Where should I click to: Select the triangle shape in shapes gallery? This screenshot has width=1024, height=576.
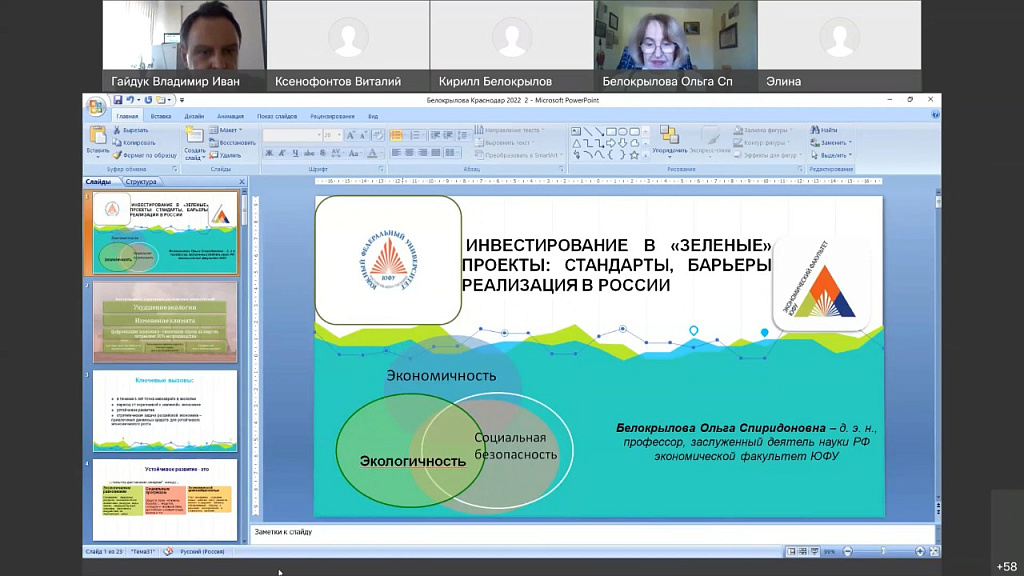click(576, 143)
